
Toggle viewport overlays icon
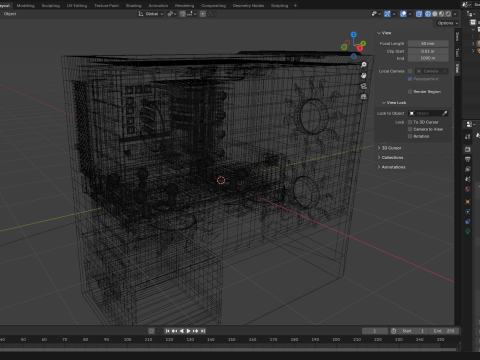click(403, 14)
